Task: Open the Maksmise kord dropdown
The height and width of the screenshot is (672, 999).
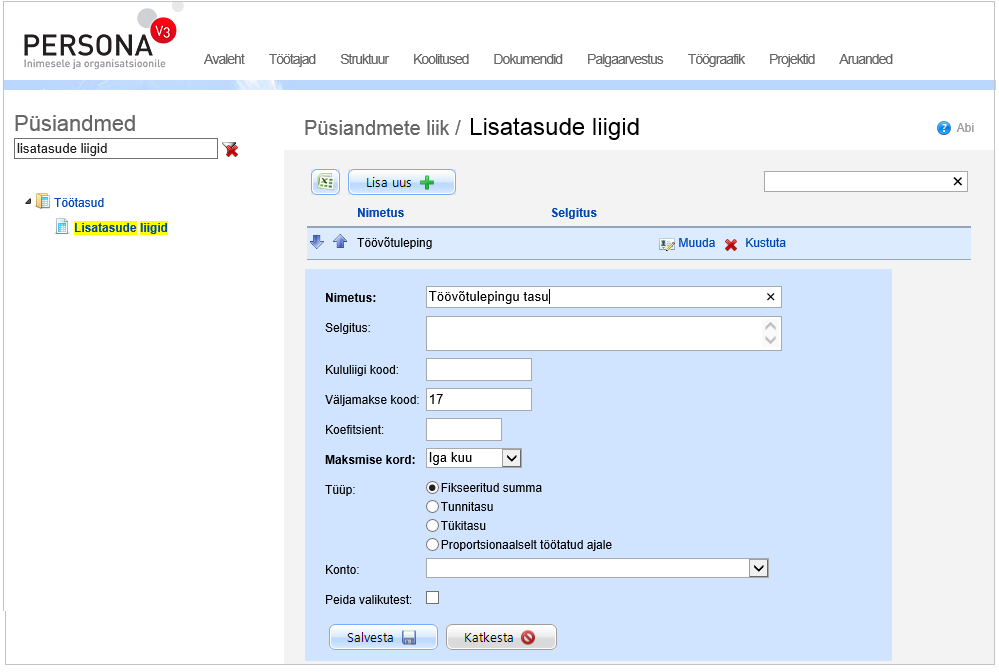Action: tap(510, 458)
